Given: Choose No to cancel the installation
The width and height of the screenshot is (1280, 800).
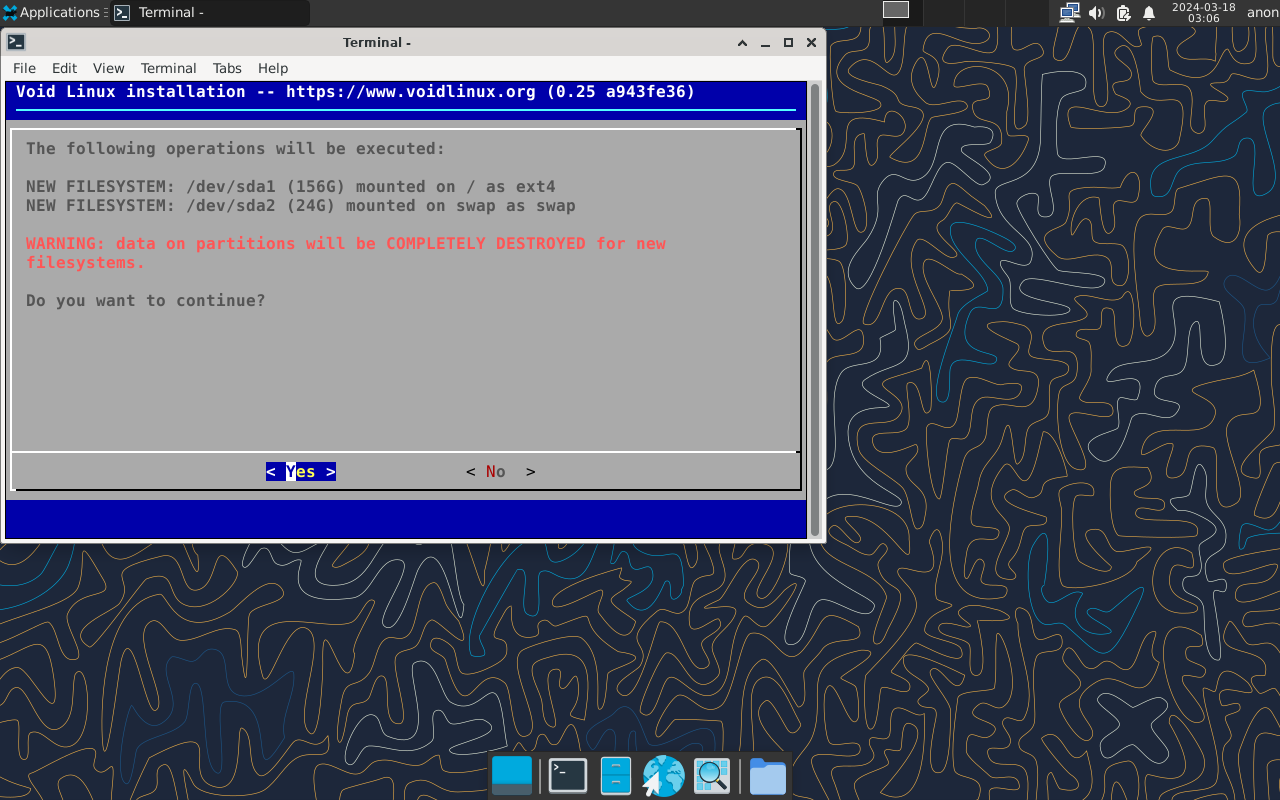Looking at the screenshot, I should (501, 472).
